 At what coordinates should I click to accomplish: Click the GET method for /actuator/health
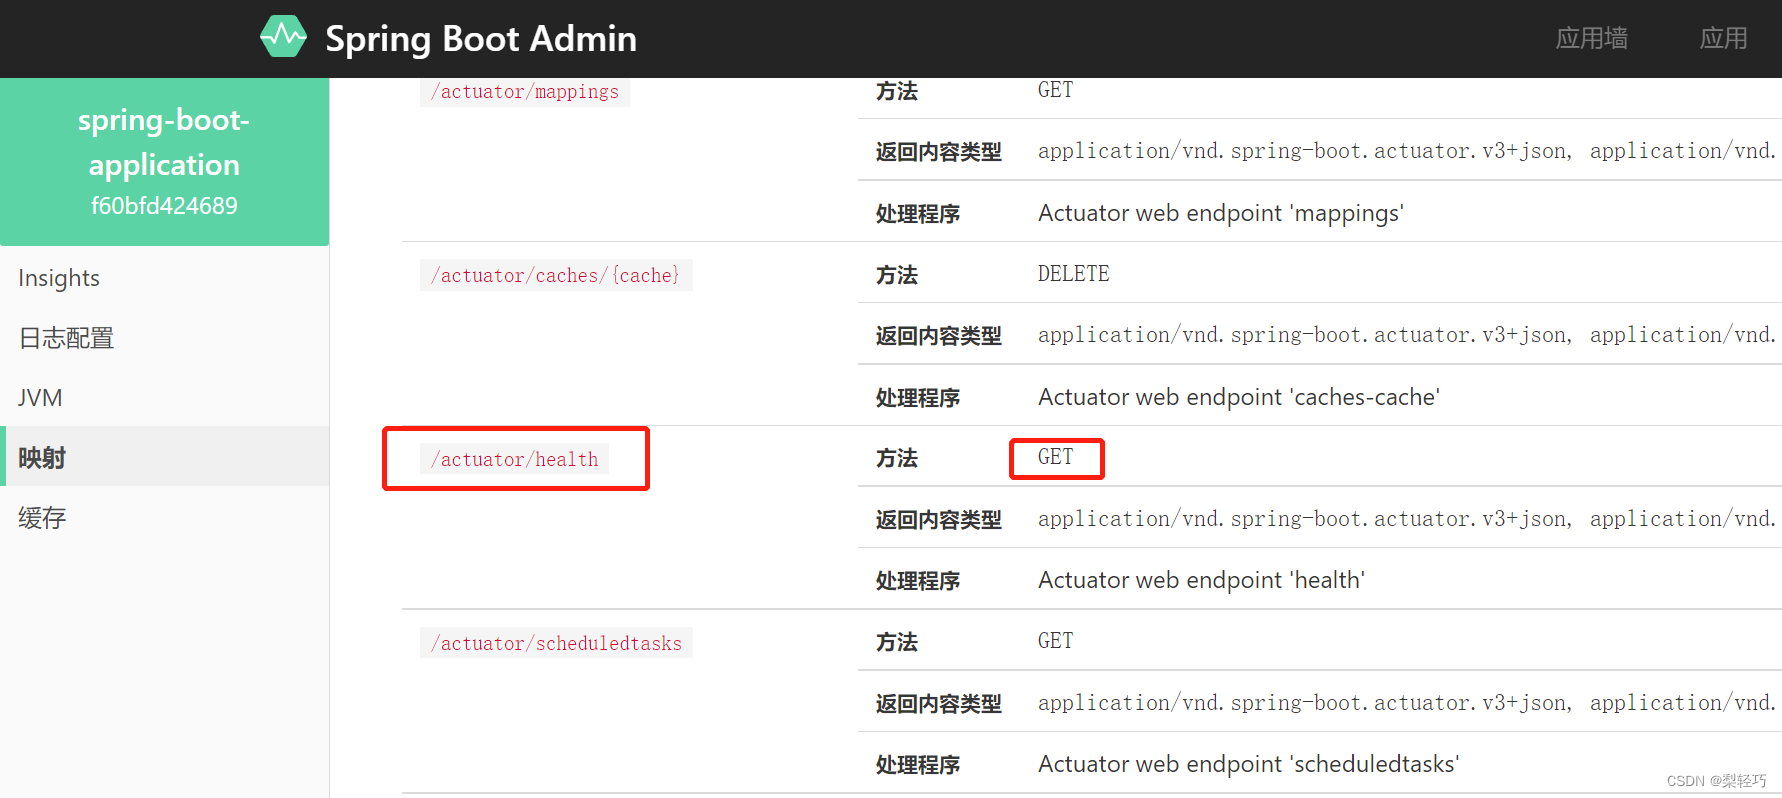click(x=1055, y=457)
